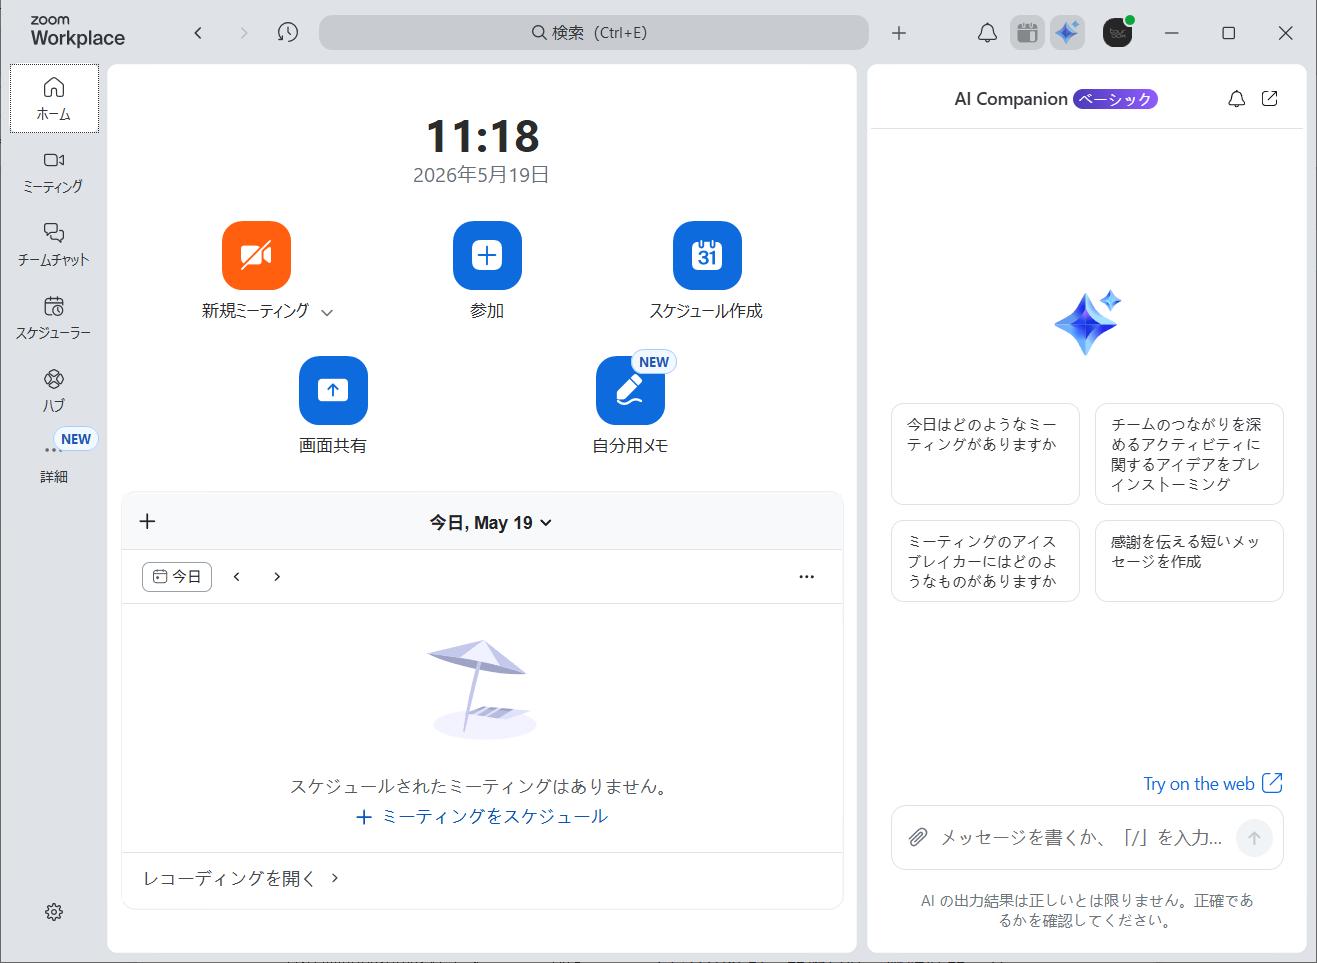
Task: Go to next day in calendar
Action: (x=277, y=577)
